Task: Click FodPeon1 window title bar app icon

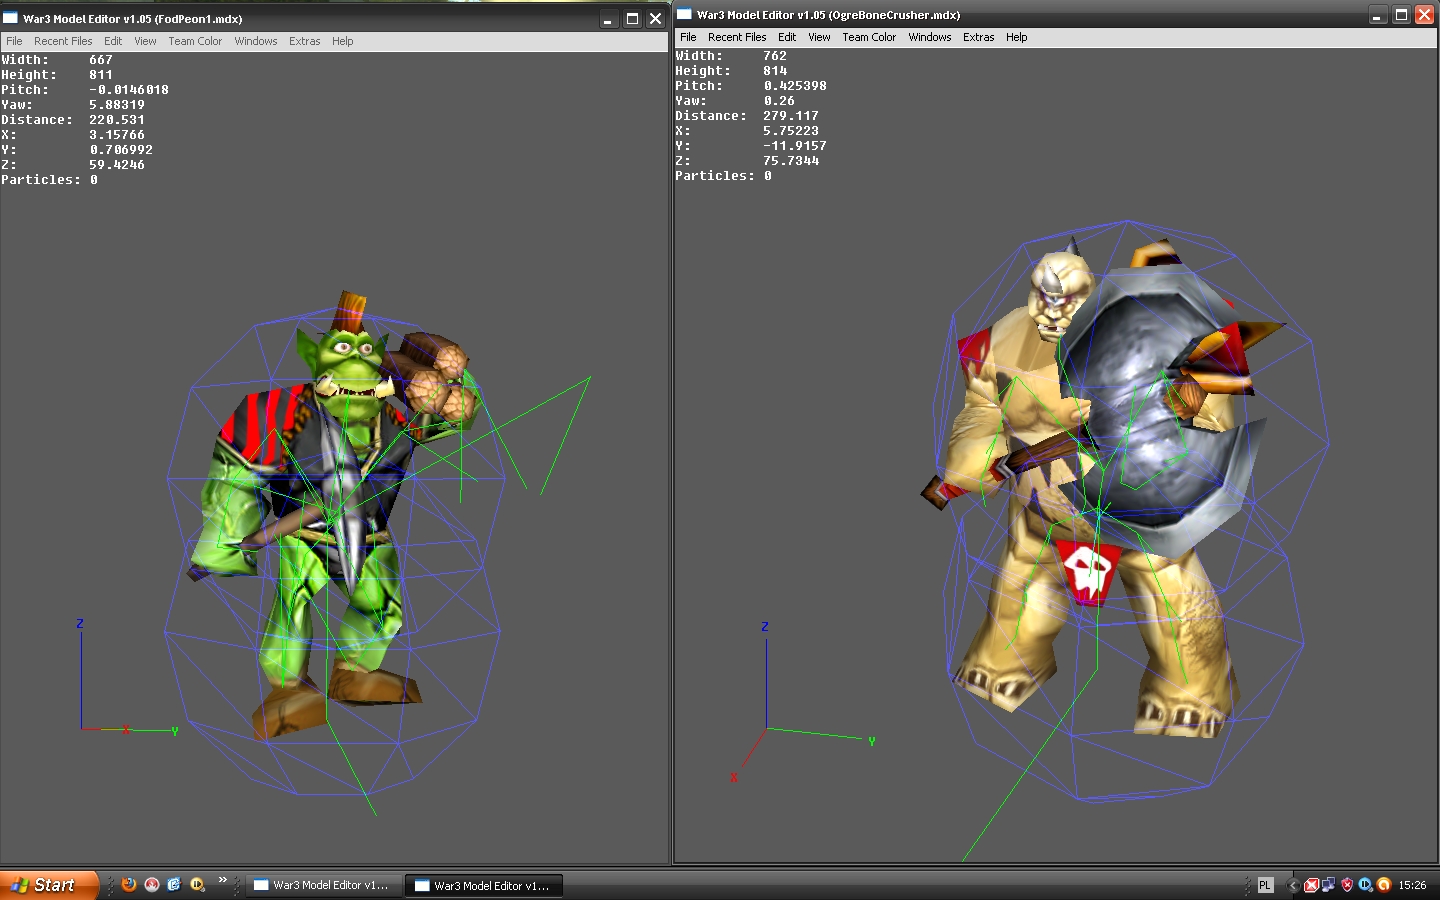Action: point(11,18)
